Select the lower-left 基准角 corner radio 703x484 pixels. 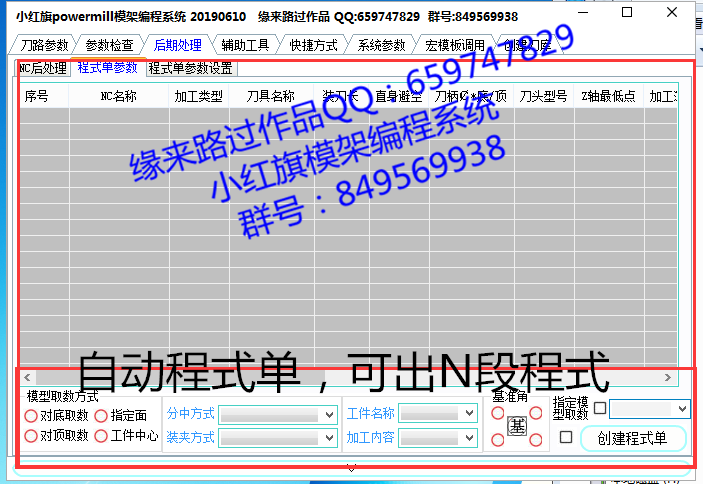coord(498,440)
